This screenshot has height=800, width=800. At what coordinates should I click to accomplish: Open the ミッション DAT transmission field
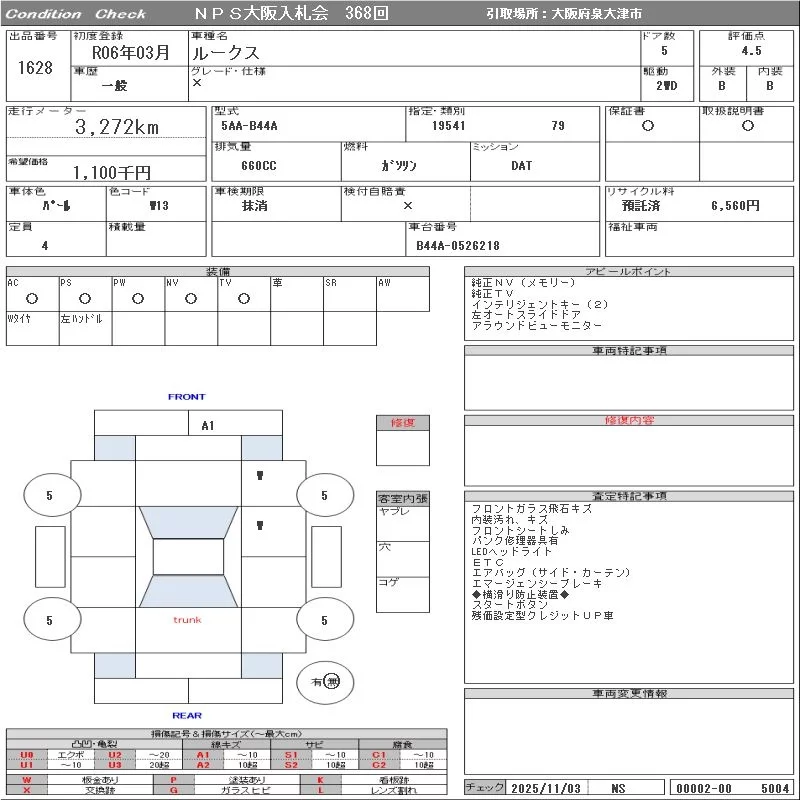521,166
